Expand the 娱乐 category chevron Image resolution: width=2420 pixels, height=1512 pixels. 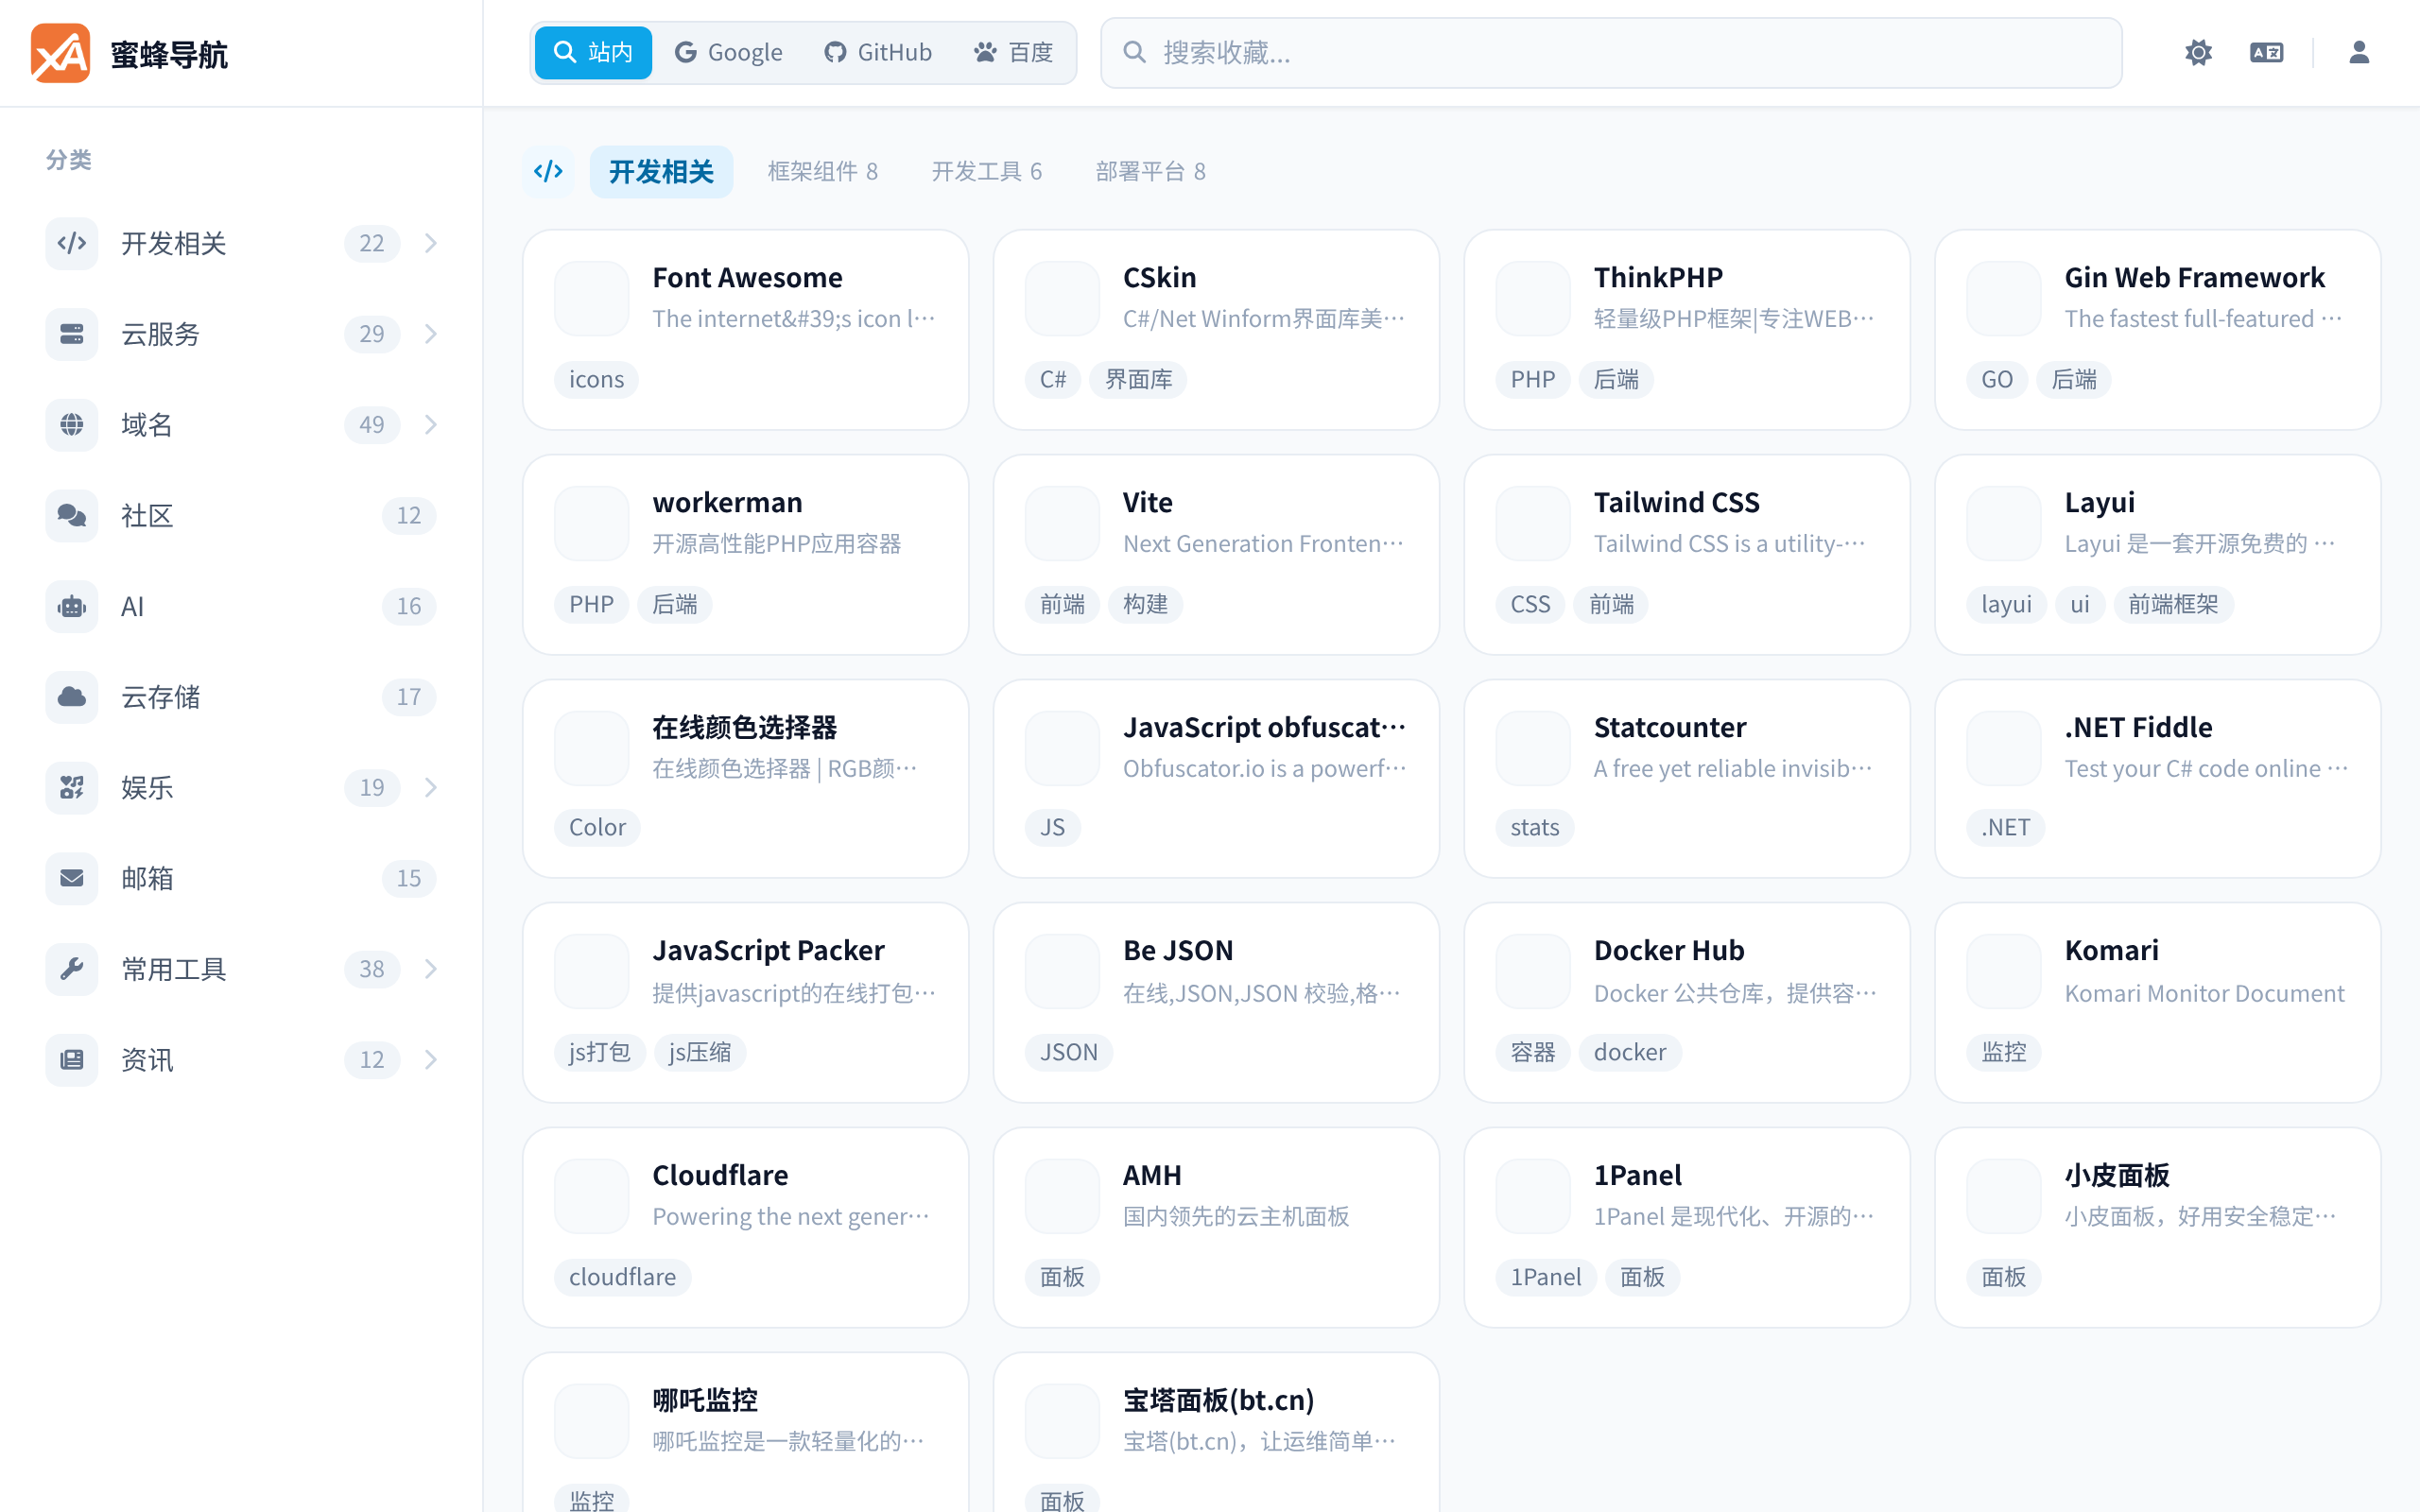point(431,787)
